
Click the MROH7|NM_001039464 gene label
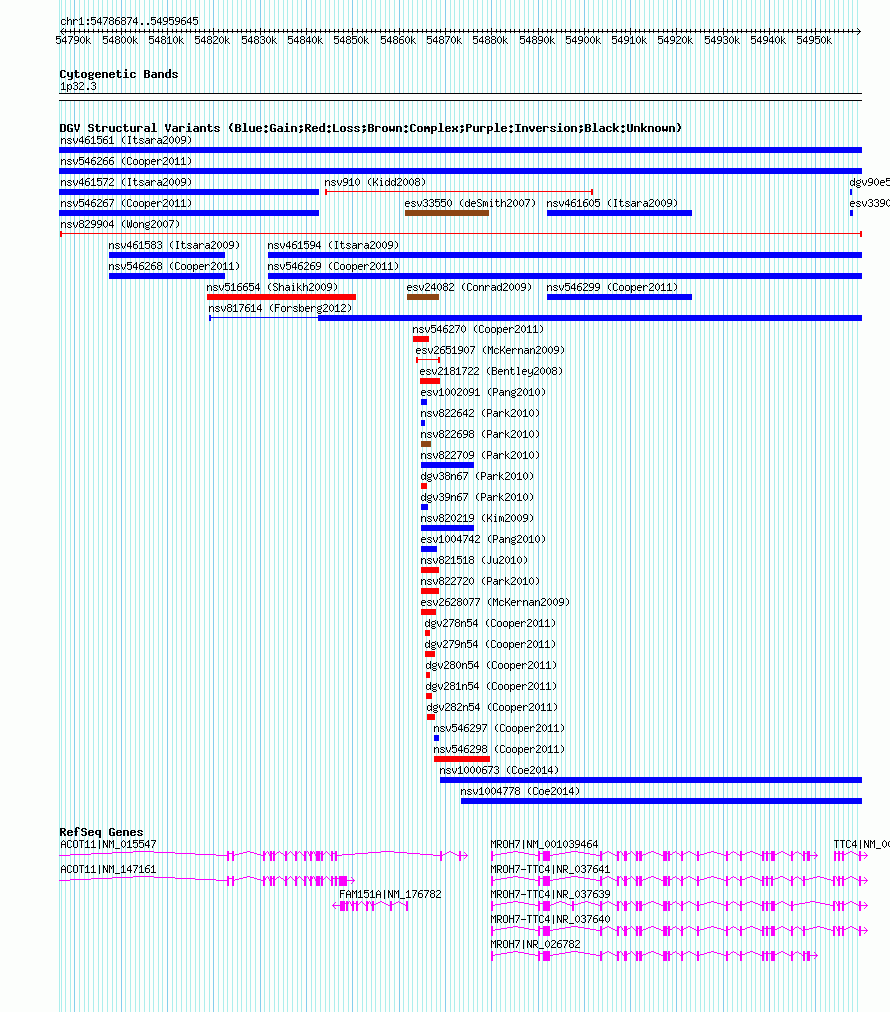[x=544, y=844]
